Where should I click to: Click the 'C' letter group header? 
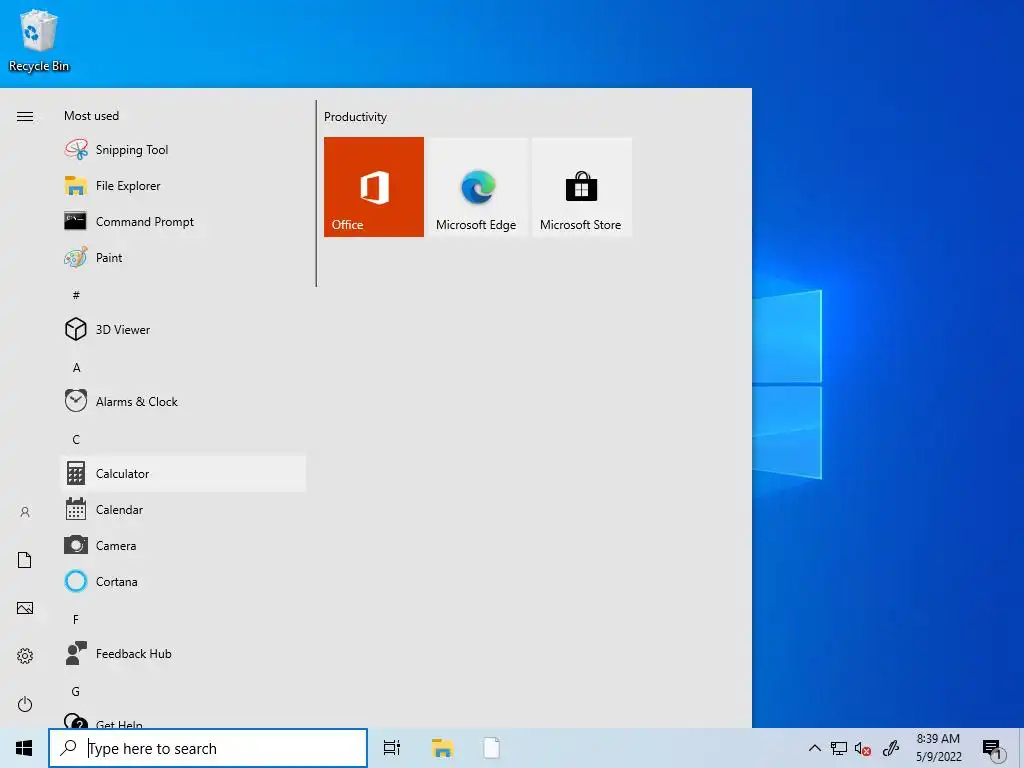click(x=76, y=440)
